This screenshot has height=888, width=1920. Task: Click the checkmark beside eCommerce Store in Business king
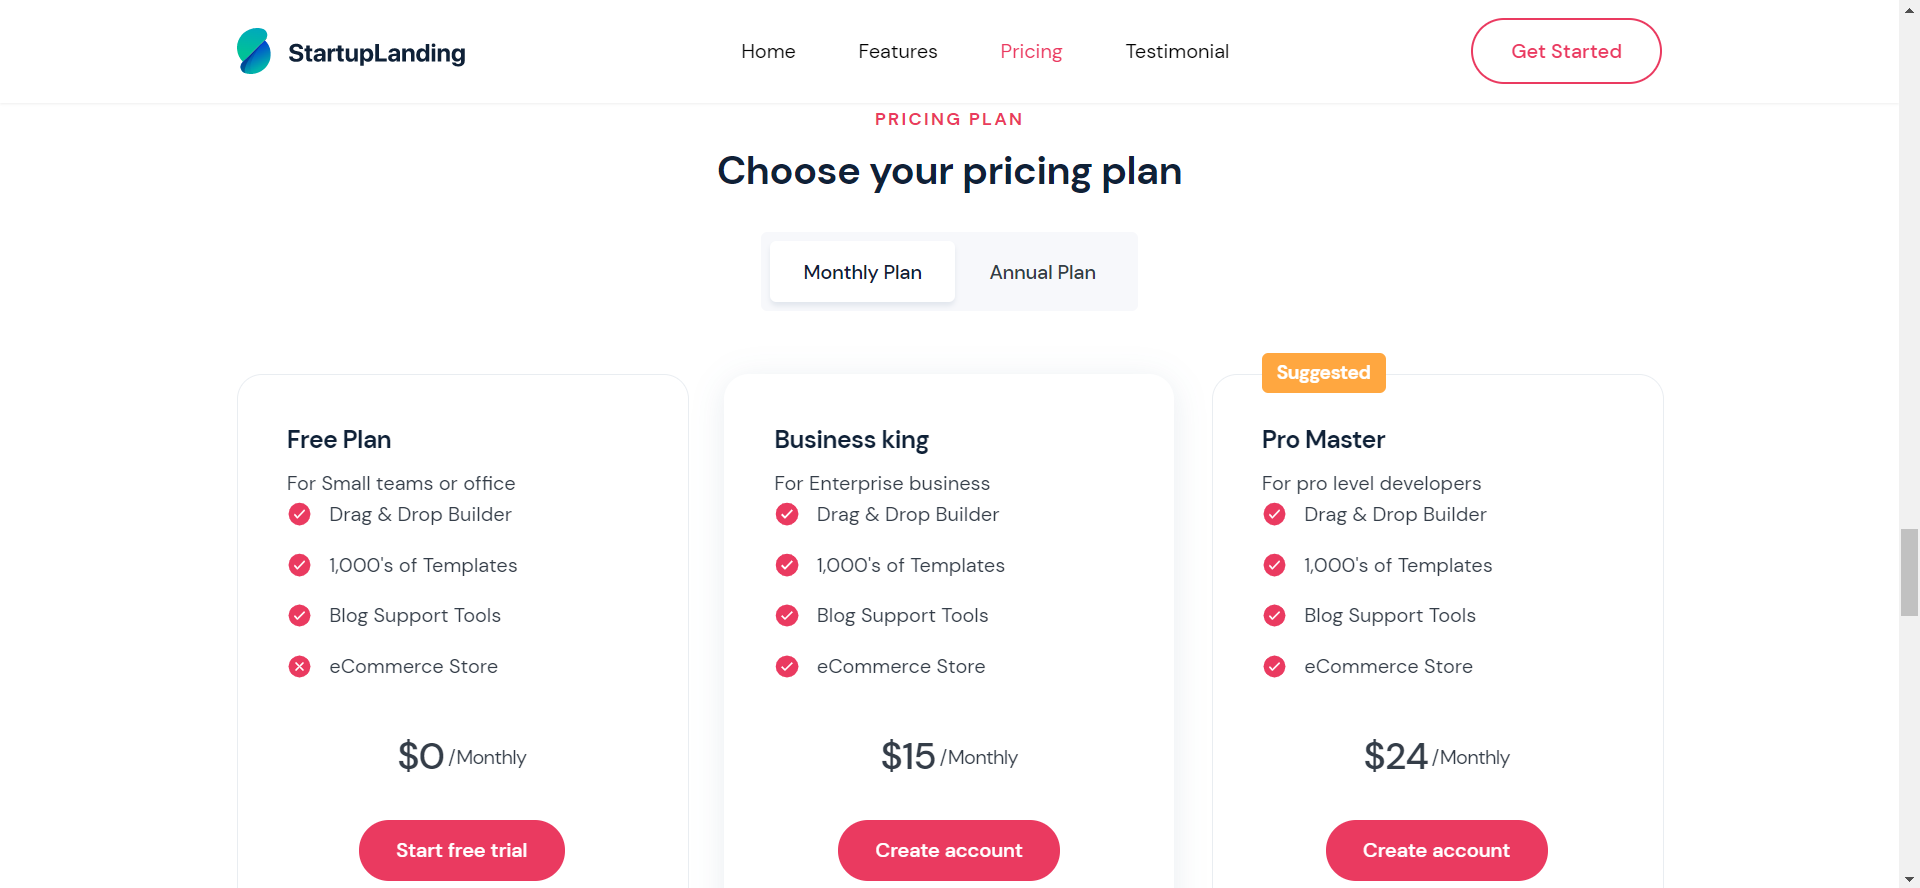pos(787,666)
